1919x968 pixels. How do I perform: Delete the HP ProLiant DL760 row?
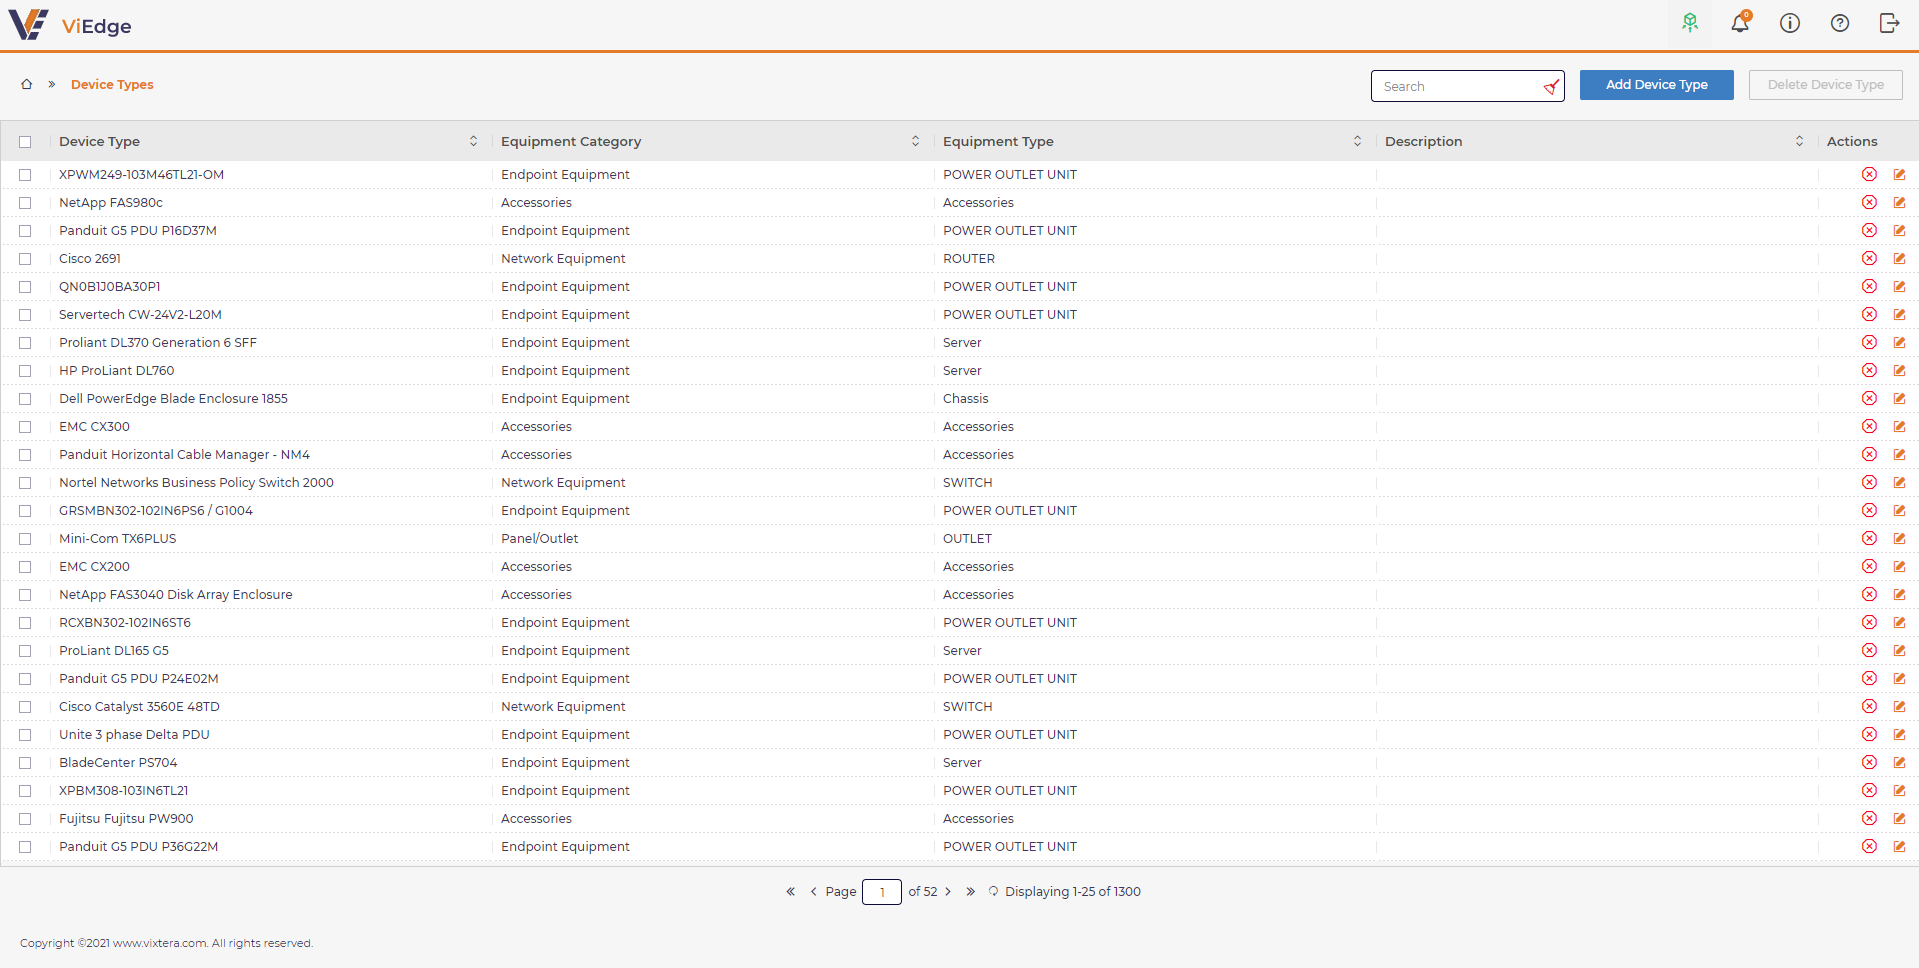(x=1869, y=370)
